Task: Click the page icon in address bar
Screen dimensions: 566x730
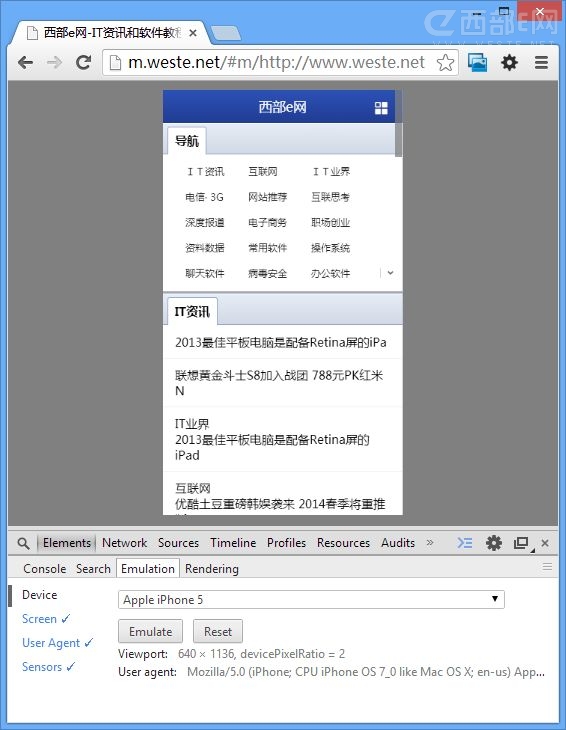Action: pos(115,62)
